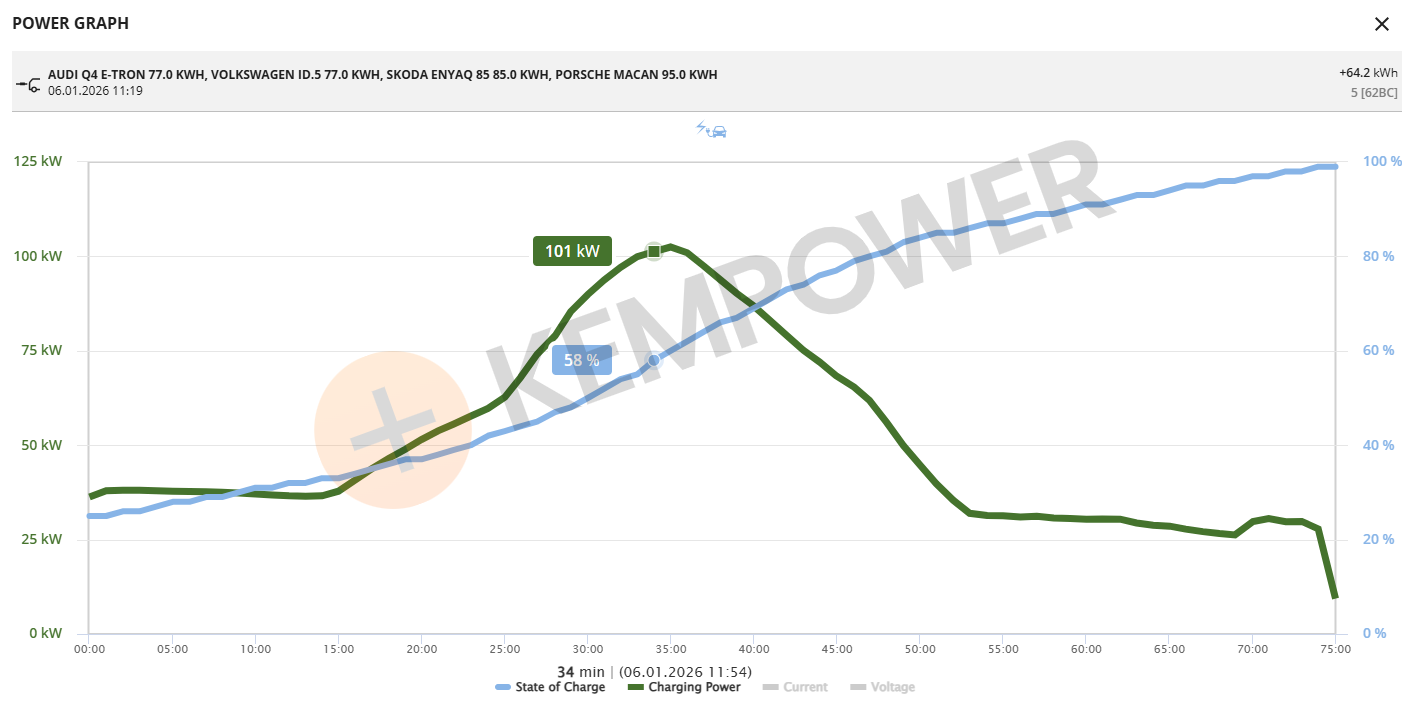1412x709 pixels.
Task: Click the gray Voltage legend swatch
Action: coord(857,687)
